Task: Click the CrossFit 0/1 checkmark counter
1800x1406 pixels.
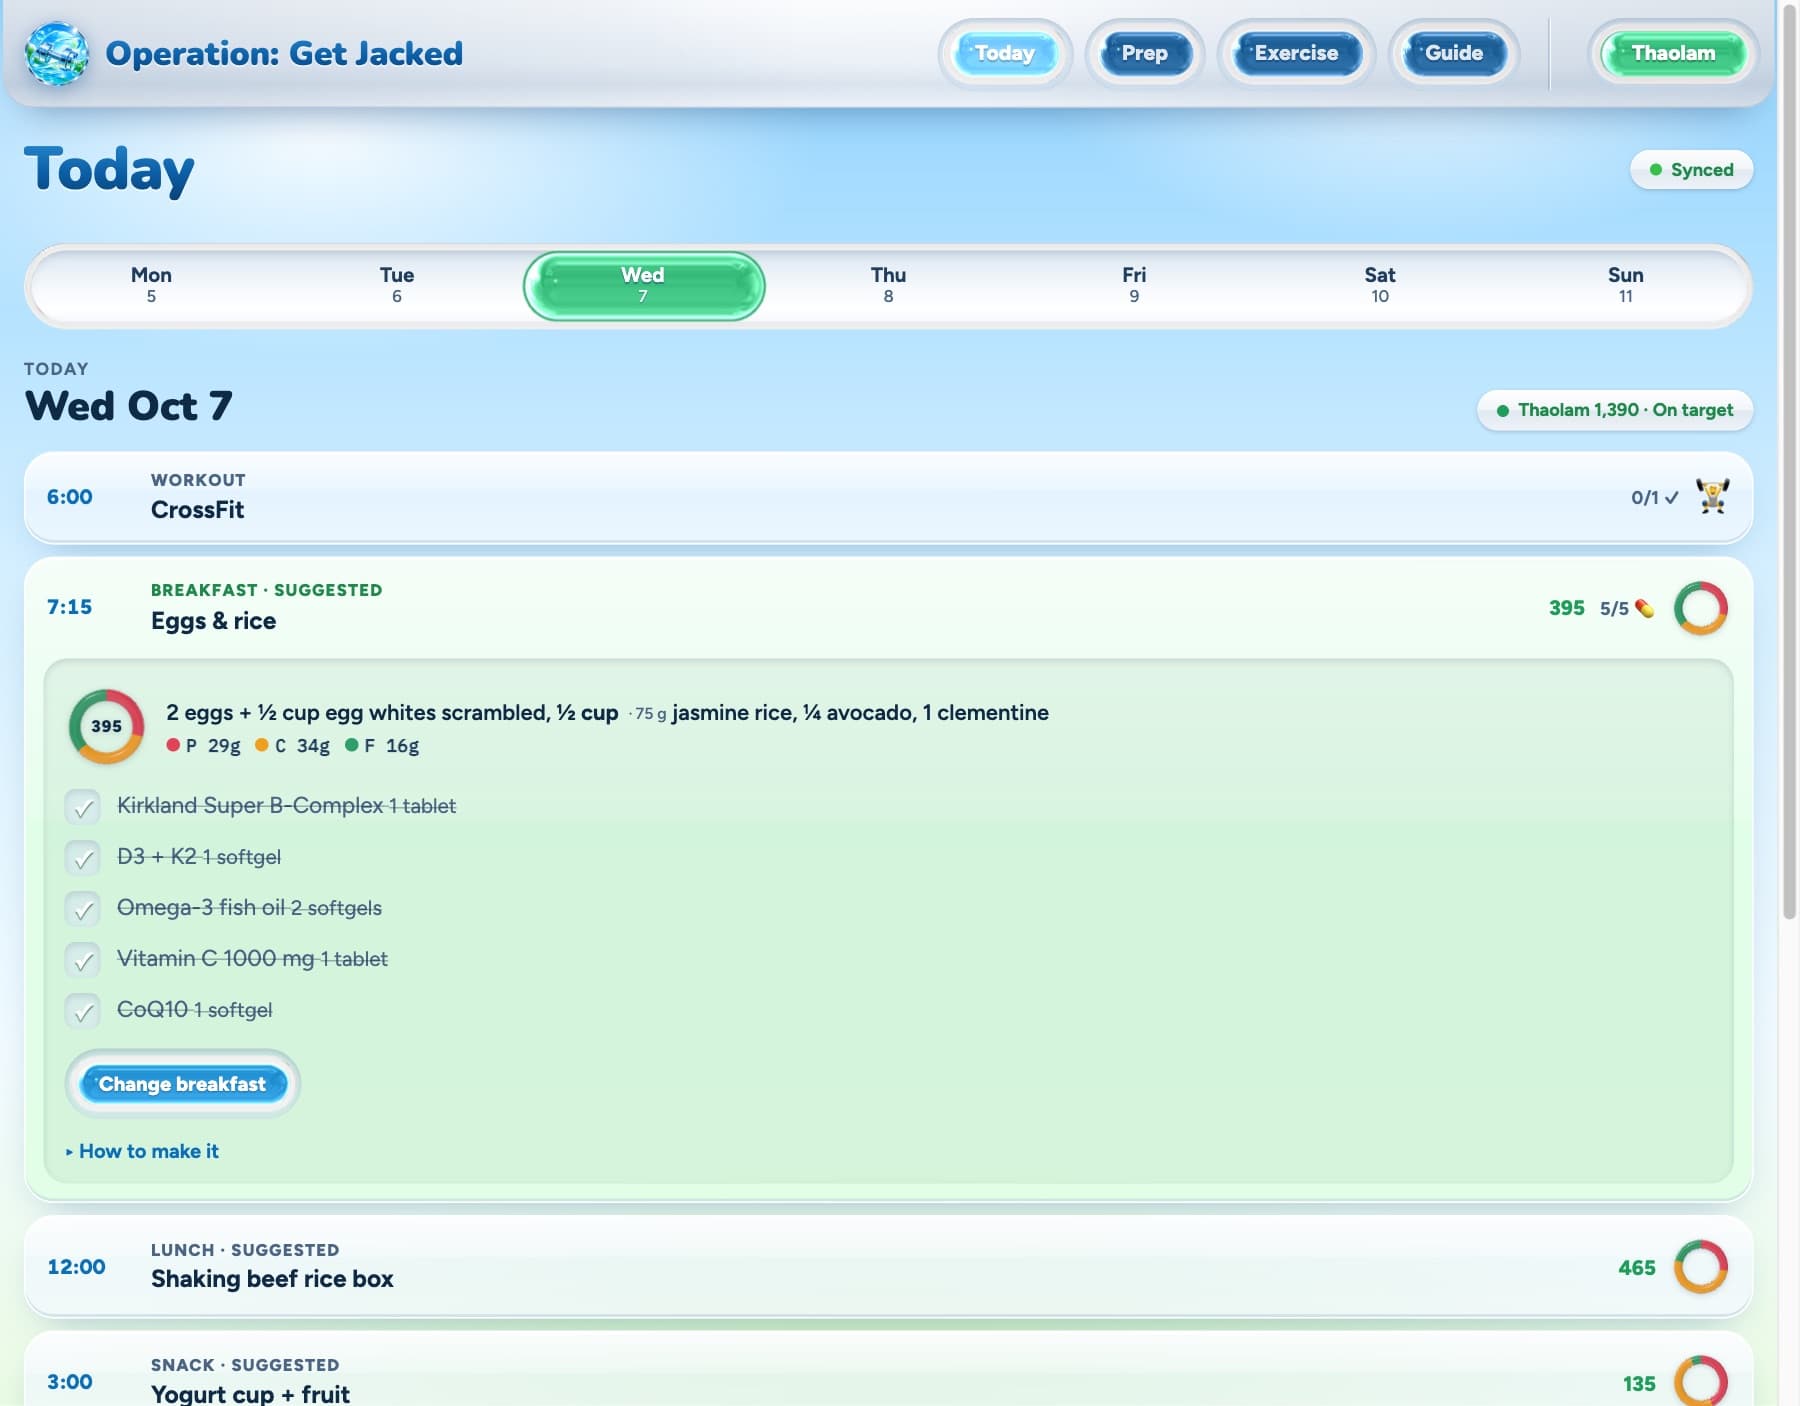Action: [x=1654, y=497]
